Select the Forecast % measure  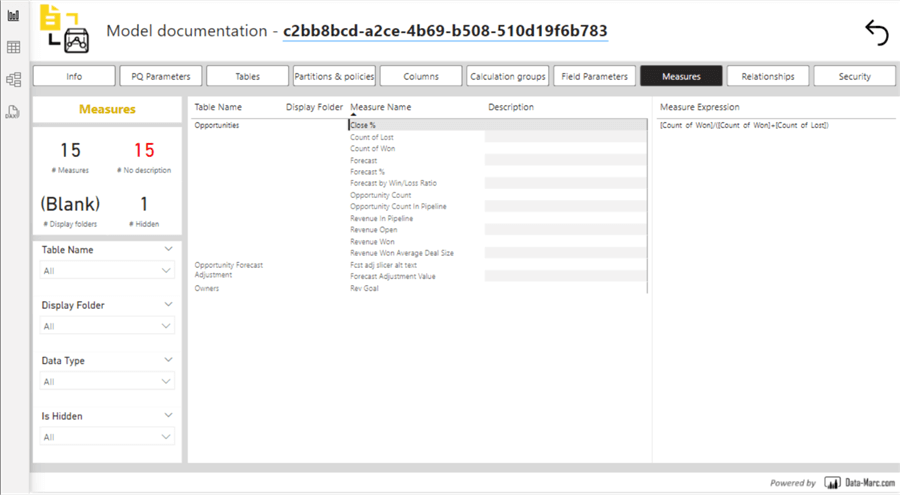pos(367,172)
